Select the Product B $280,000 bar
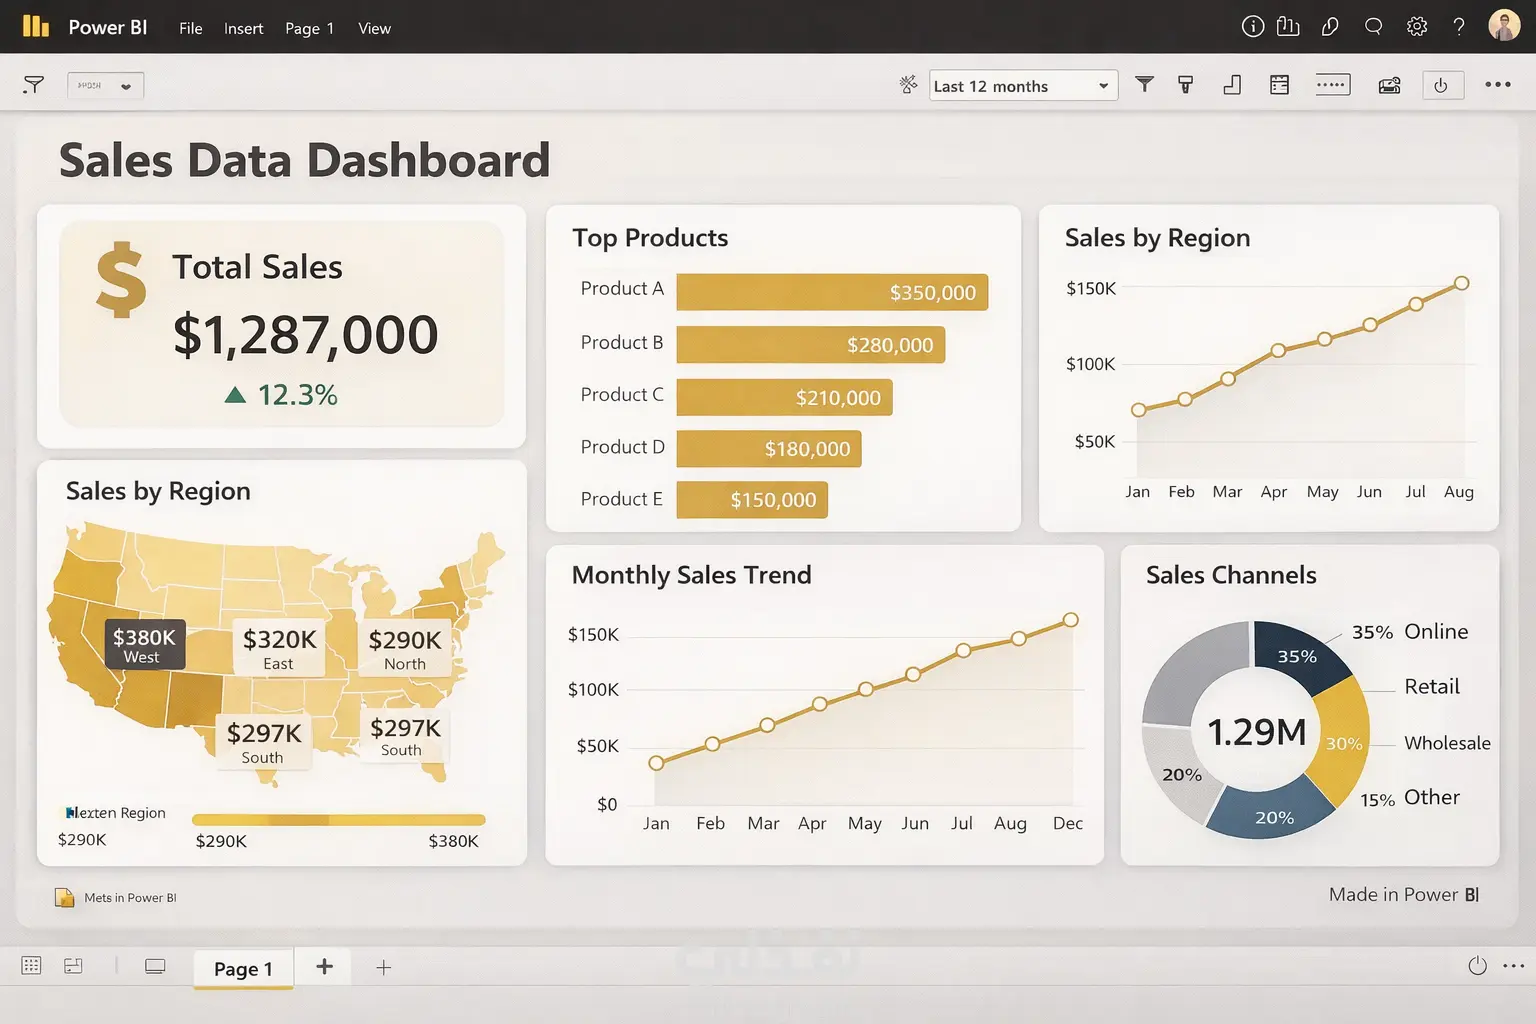1536x1024 pixels. [x=811, y=345]
